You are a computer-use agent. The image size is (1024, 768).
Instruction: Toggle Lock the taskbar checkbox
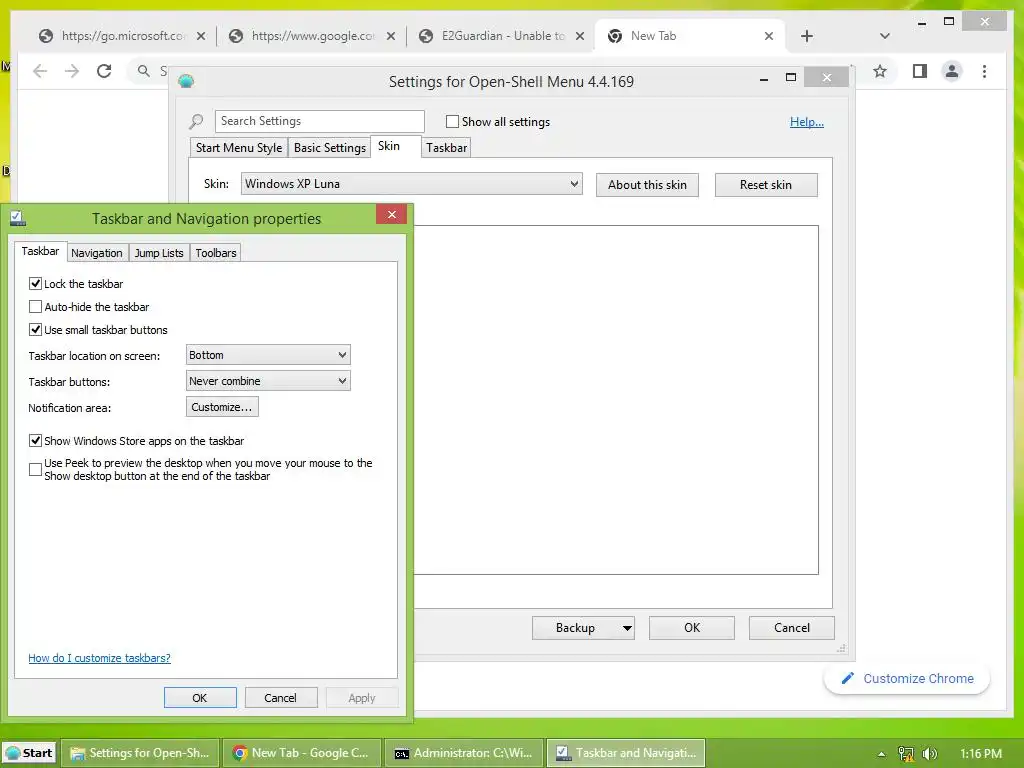[35, 283]
